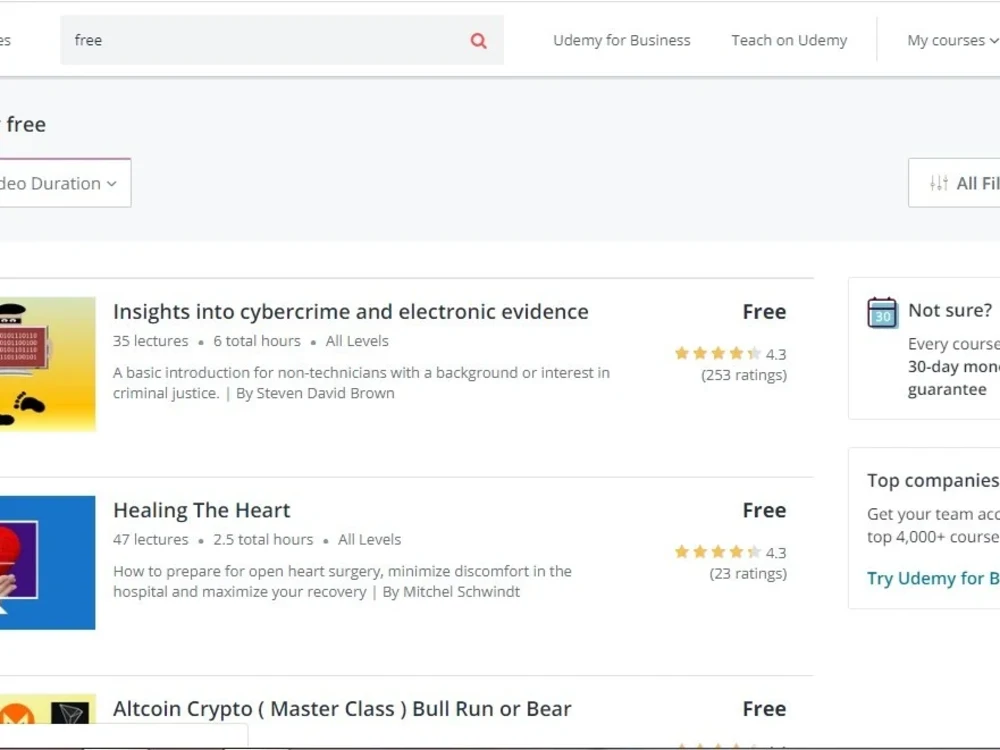
Task: Click star rating of cybercrime course
Action: (717, 353)
